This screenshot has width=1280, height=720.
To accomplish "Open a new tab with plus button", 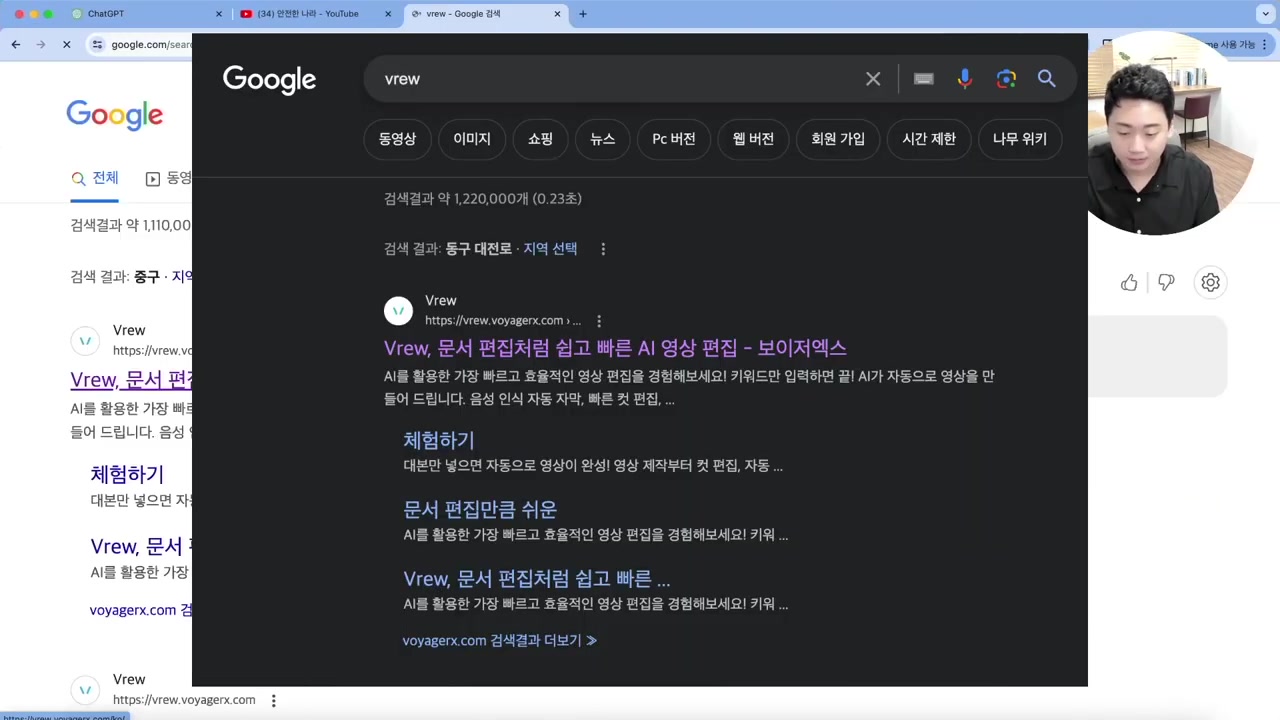I will [583, 14].
